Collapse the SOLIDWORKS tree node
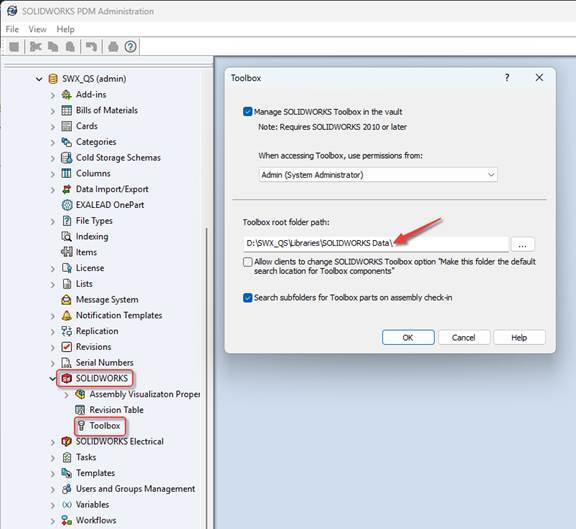 click(53, 379)
